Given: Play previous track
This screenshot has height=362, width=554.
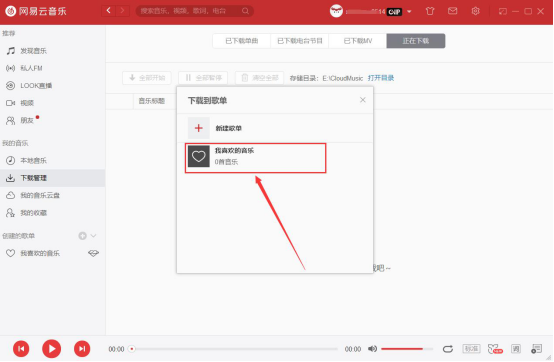Looking at the screenshot, I should click(x=21, y=349).
